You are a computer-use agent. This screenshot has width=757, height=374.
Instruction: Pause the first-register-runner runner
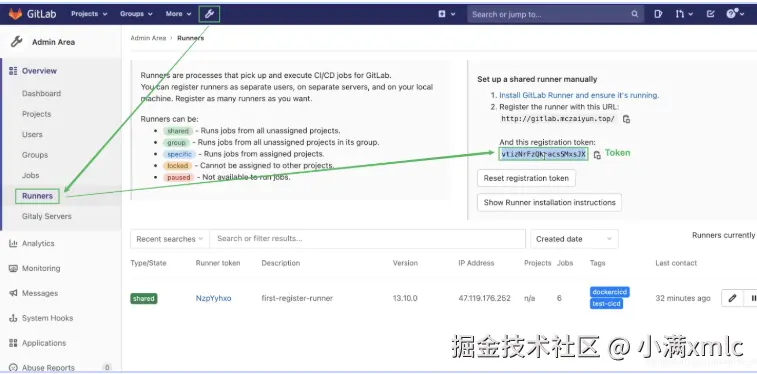(752, 298)
